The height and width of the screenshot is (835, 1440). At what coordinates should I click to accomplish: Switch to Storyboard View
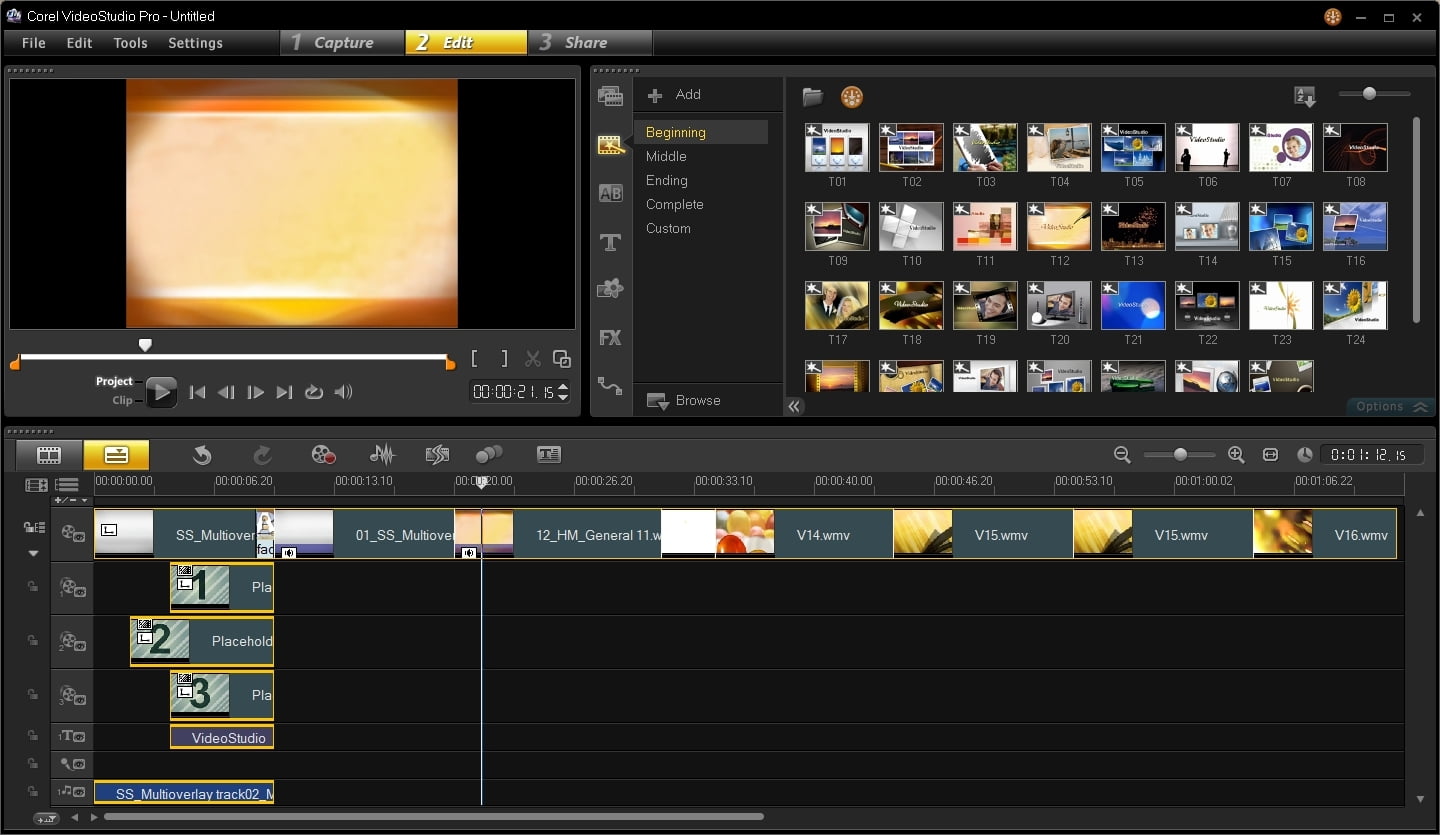[x=49, y=455]
